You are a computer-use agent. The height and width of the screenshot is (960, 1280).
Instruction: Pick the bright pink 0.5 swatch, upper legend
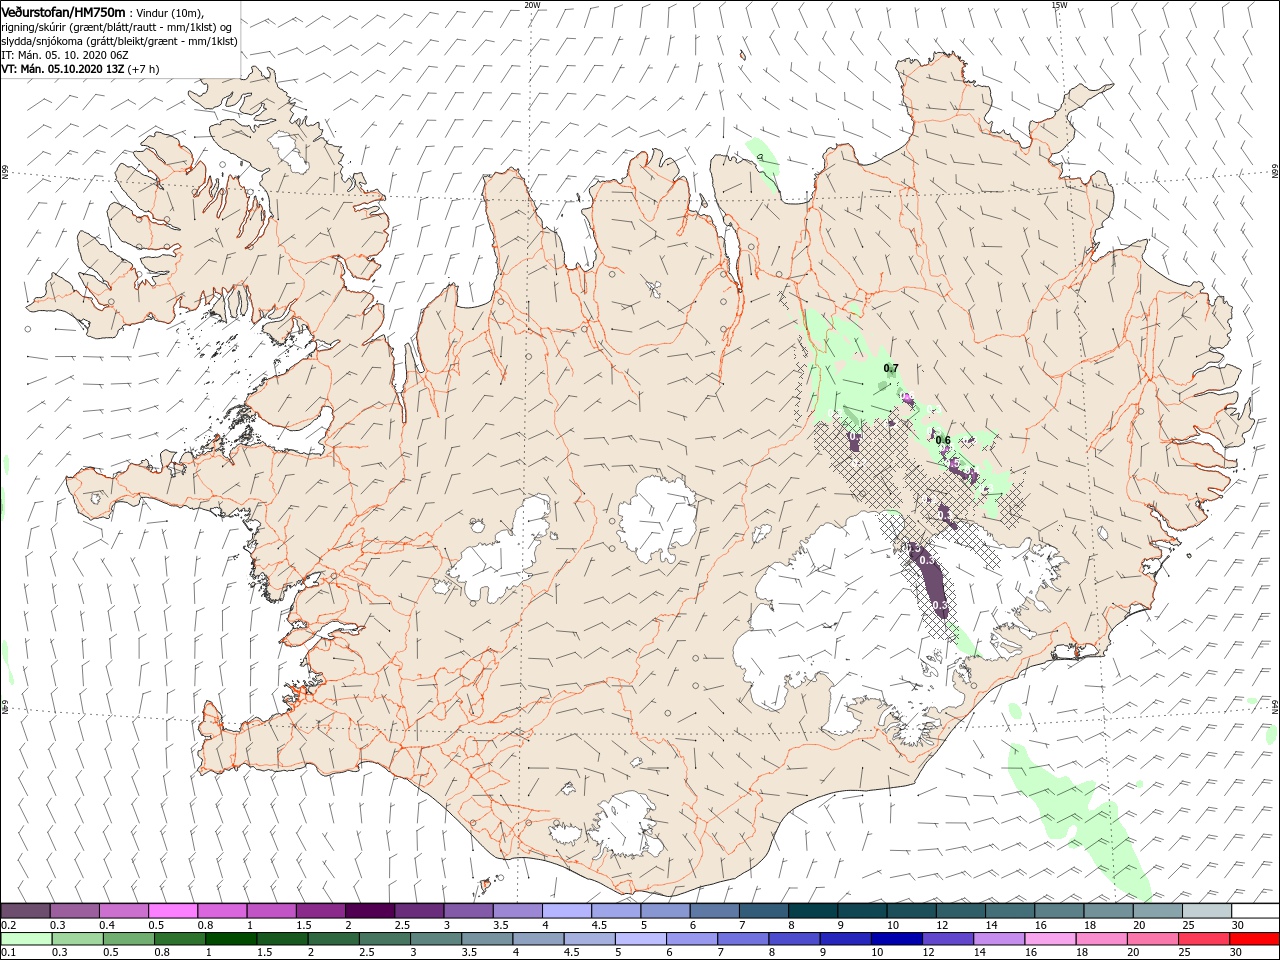coord(172,911)
